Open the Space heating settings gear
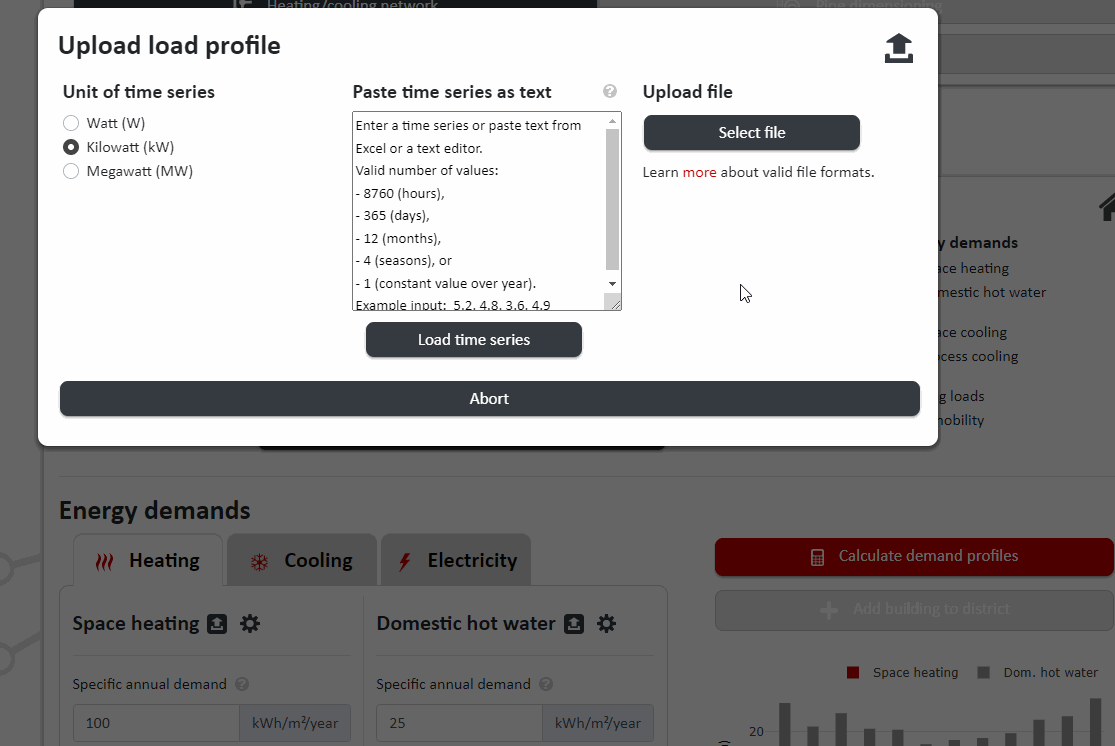 point(250,623)
